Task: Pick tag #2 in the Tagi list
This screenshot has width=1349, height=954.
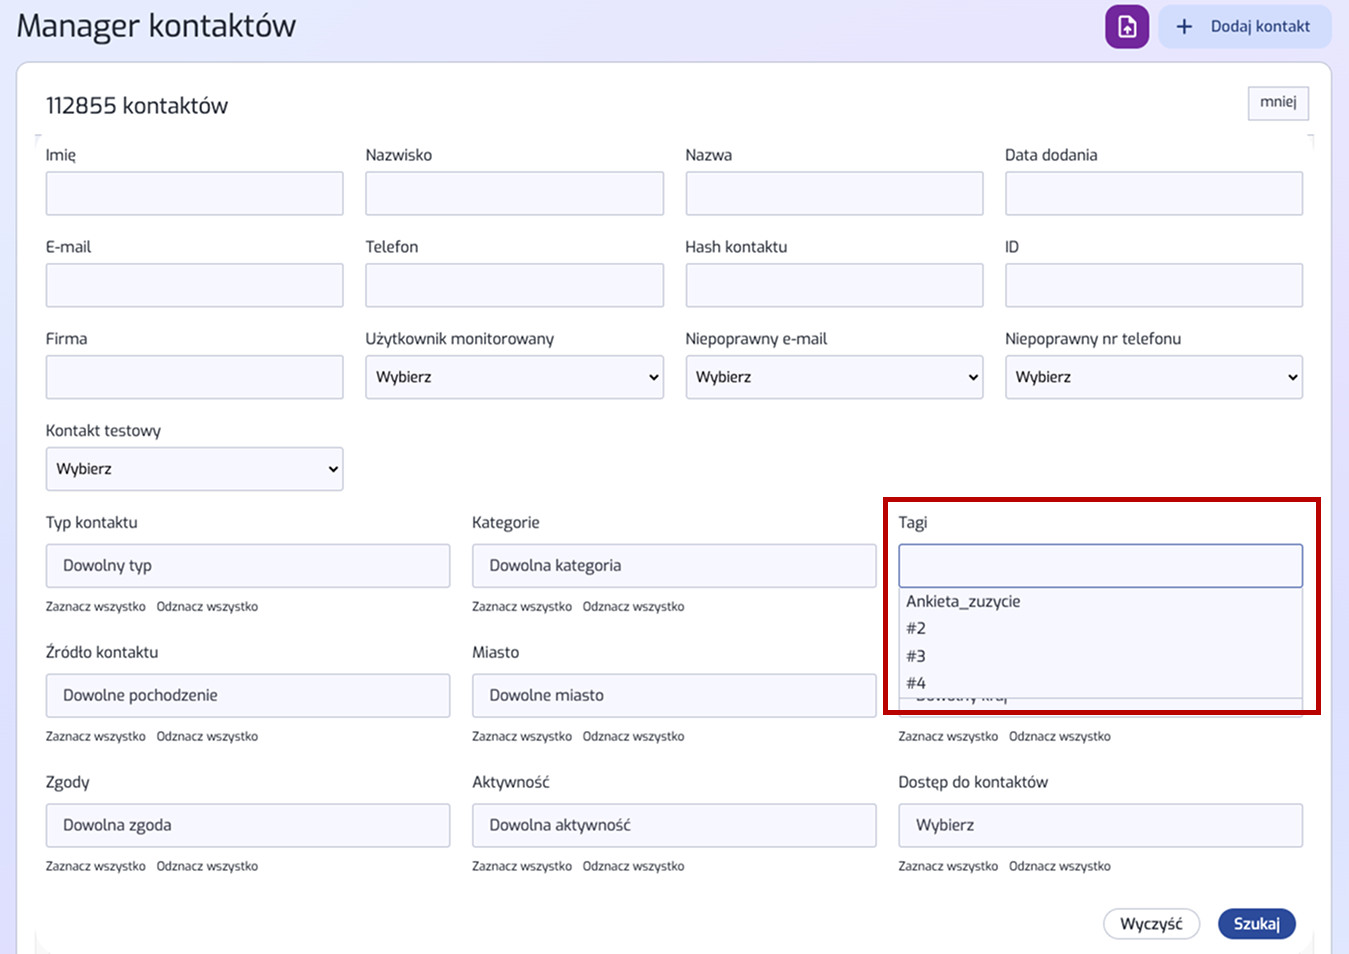Action: coord(916,628)
